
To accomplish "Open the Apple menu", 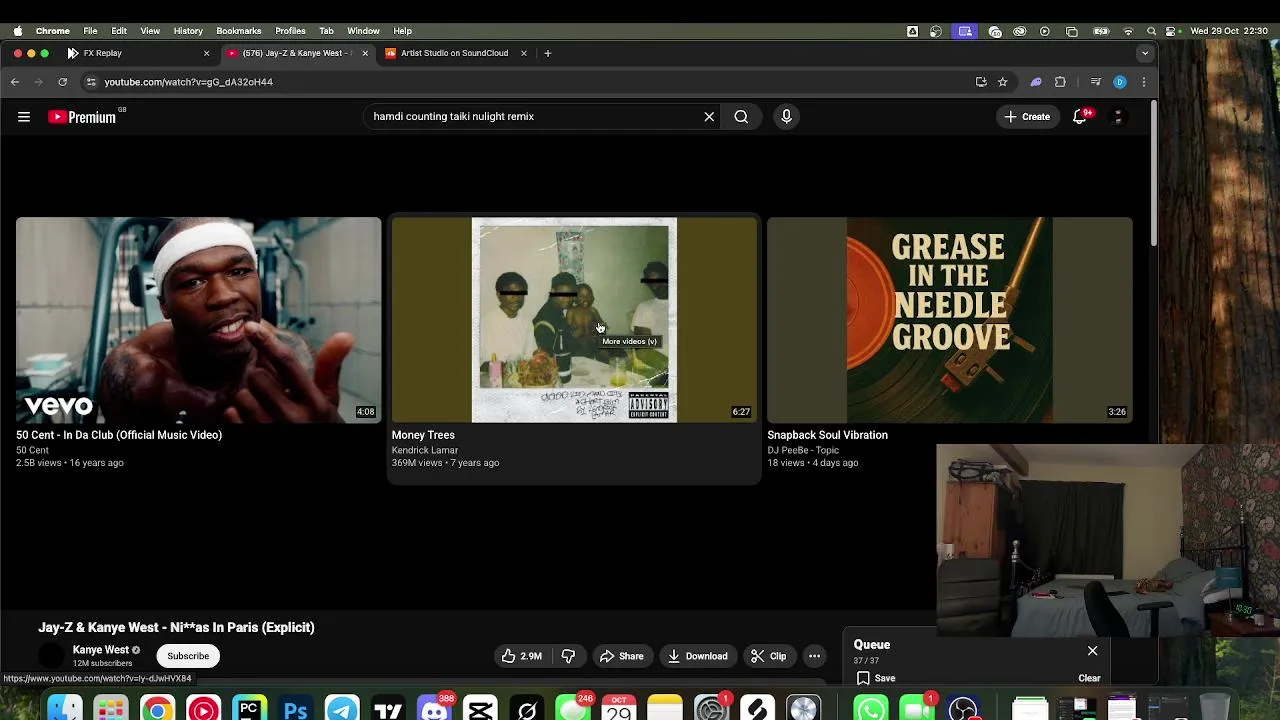I will pyautogui.click(x=18, y=31).
